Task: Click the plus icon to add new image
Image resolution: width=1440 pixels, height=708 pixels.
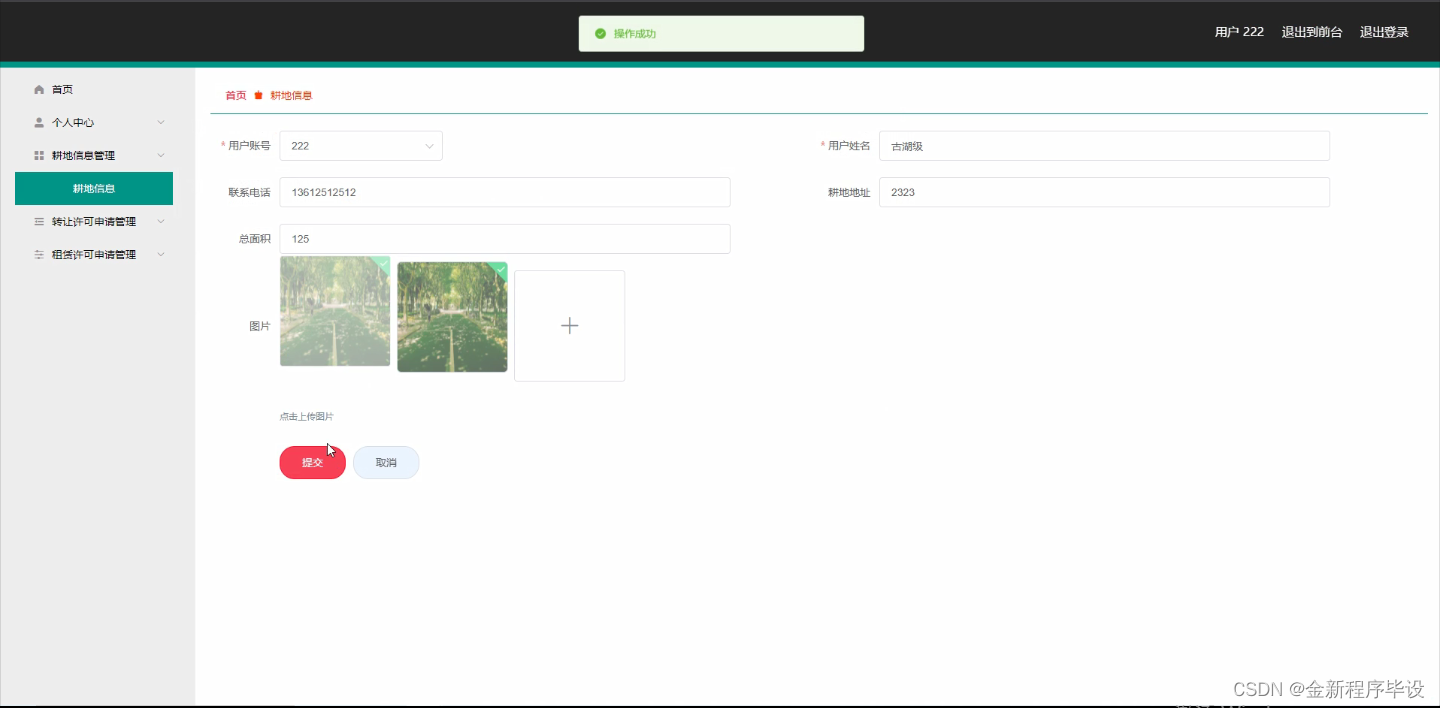Action: (569, 325)
